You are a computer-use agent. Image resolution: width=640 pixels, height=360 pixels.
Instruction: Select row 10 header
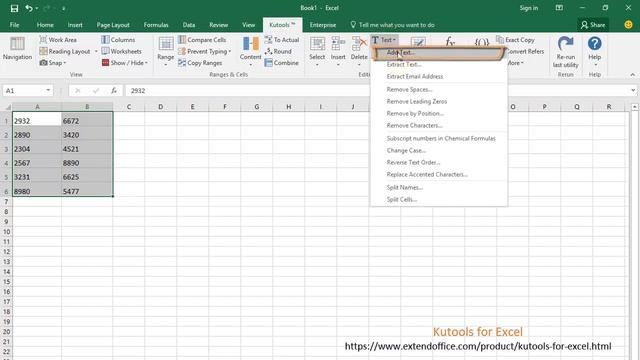coord(6,232)
